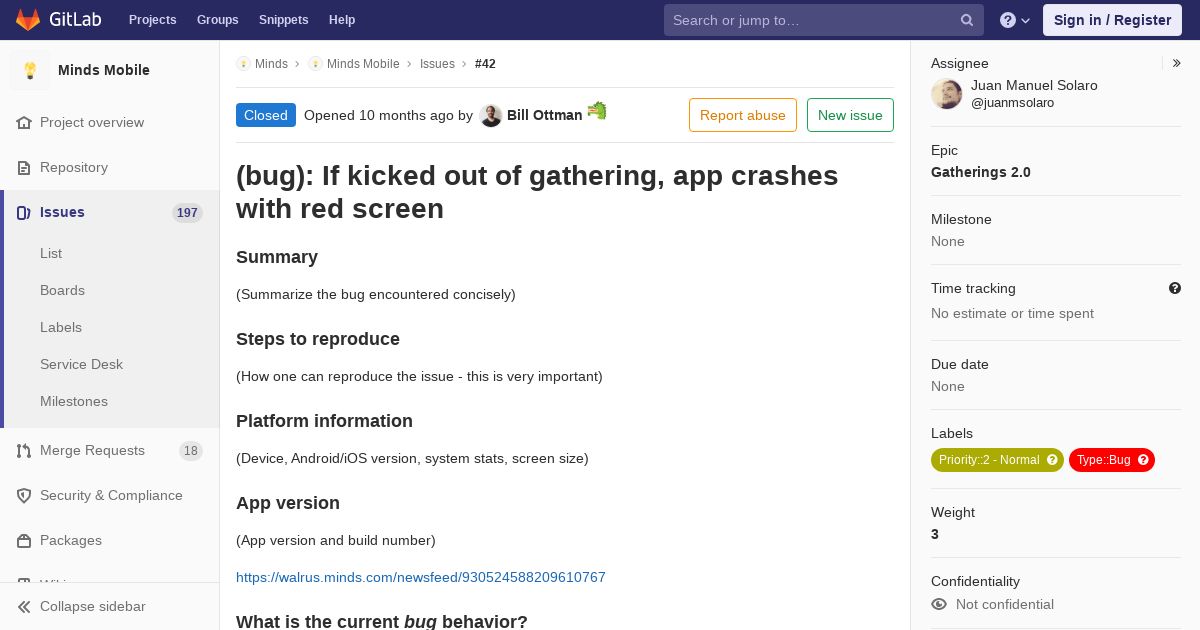Image resolution: width=1200 pixels, height=630 pixels.
Task: Open Merge Requests
Action: (x=92, y=450)
